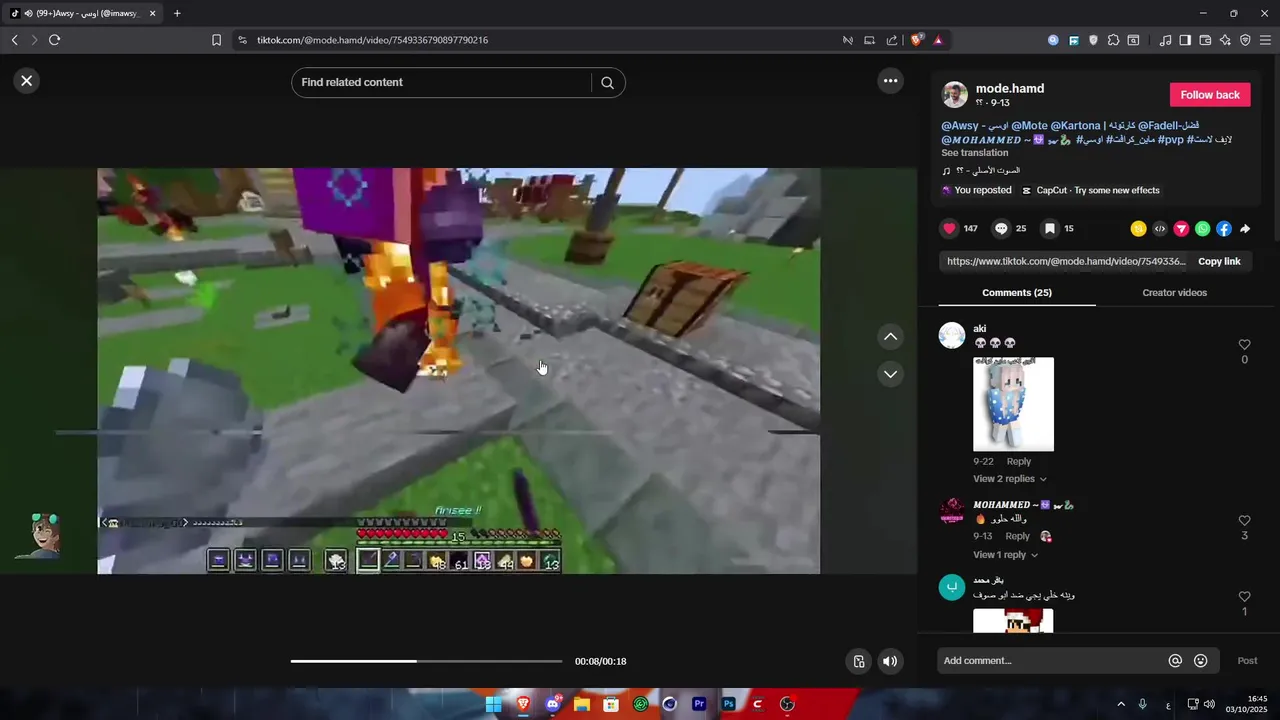Like the third comment with 1 like
The height and width of the screenshot is (720, 1280).
coord(1244,597)
